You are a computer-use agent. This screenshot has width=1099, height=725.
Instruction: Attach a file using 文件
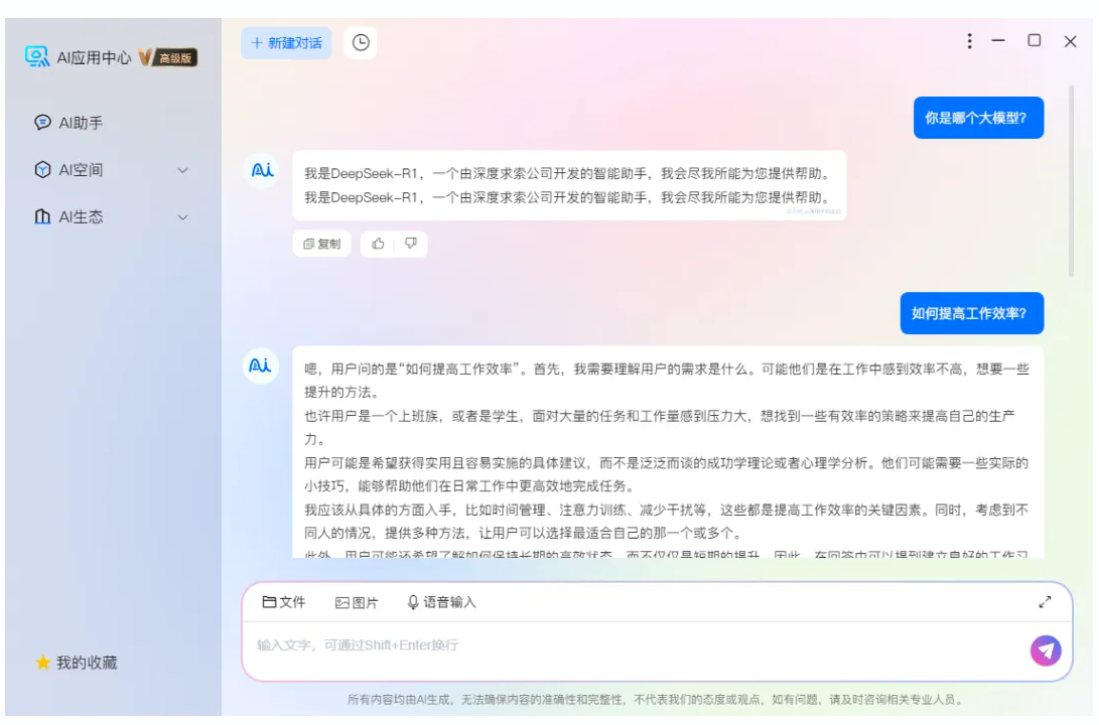[284, 602]
